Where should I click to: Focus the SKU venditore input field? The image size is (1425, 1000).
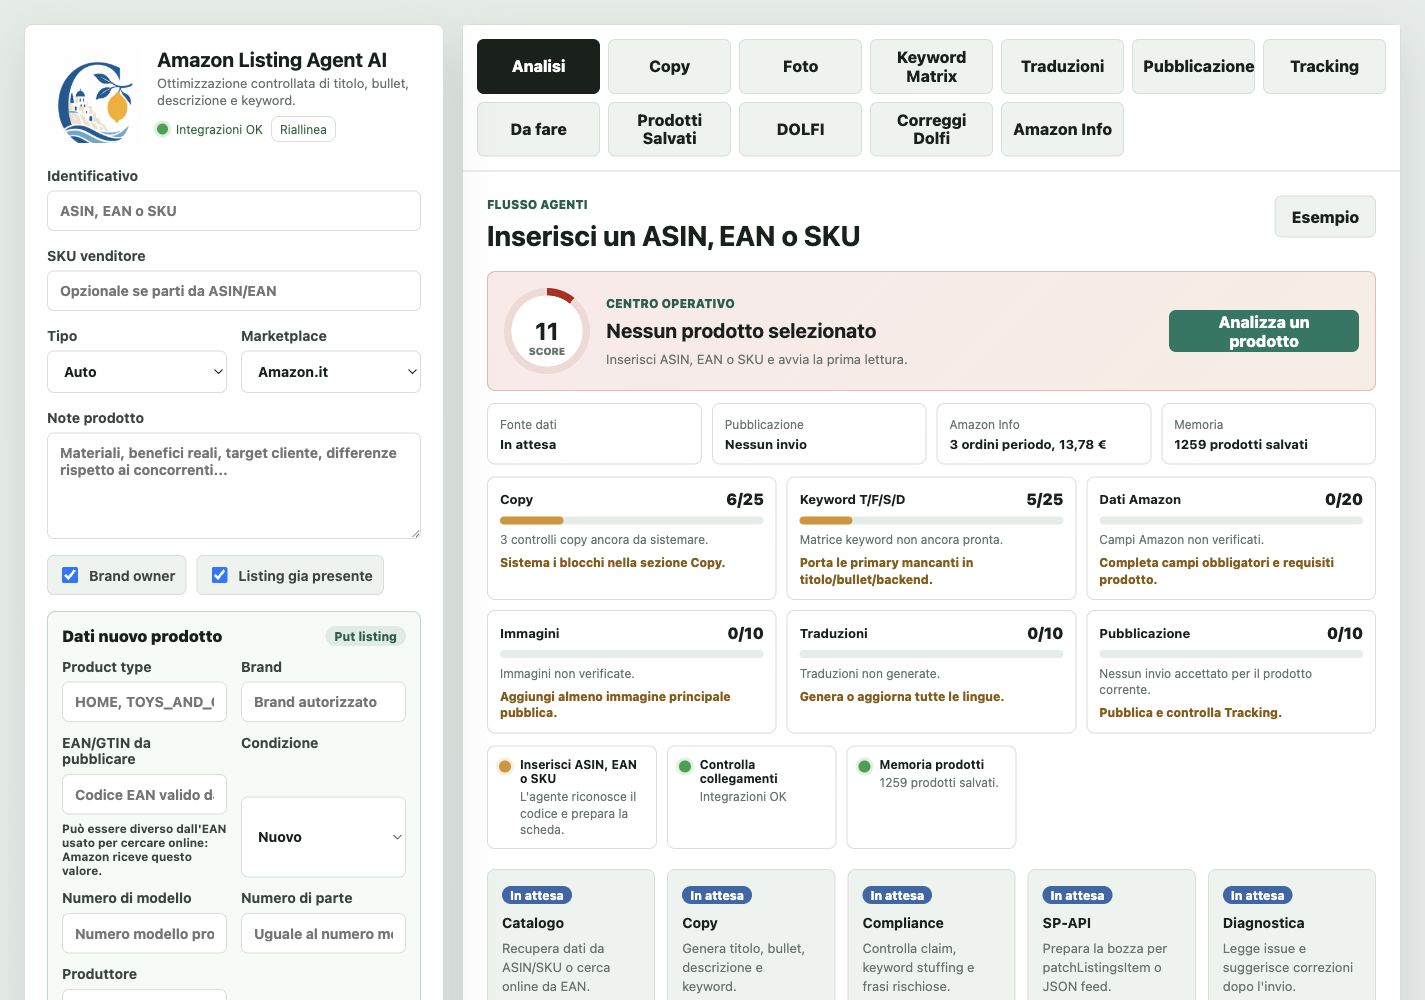[x=234, y=291]
